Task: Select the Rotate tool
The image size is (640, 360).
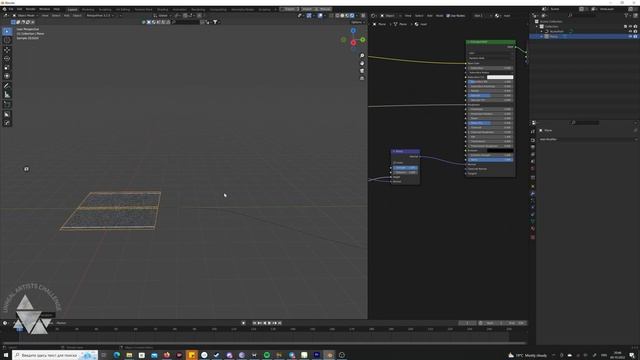Action: [x=7, y=58]
